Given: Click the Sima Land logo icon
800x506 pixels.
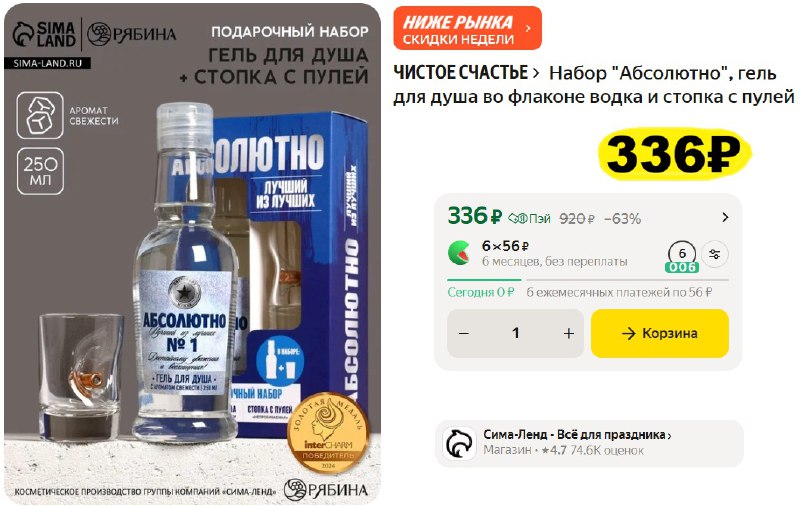Looking at the screenshot, I should point(23,35).
